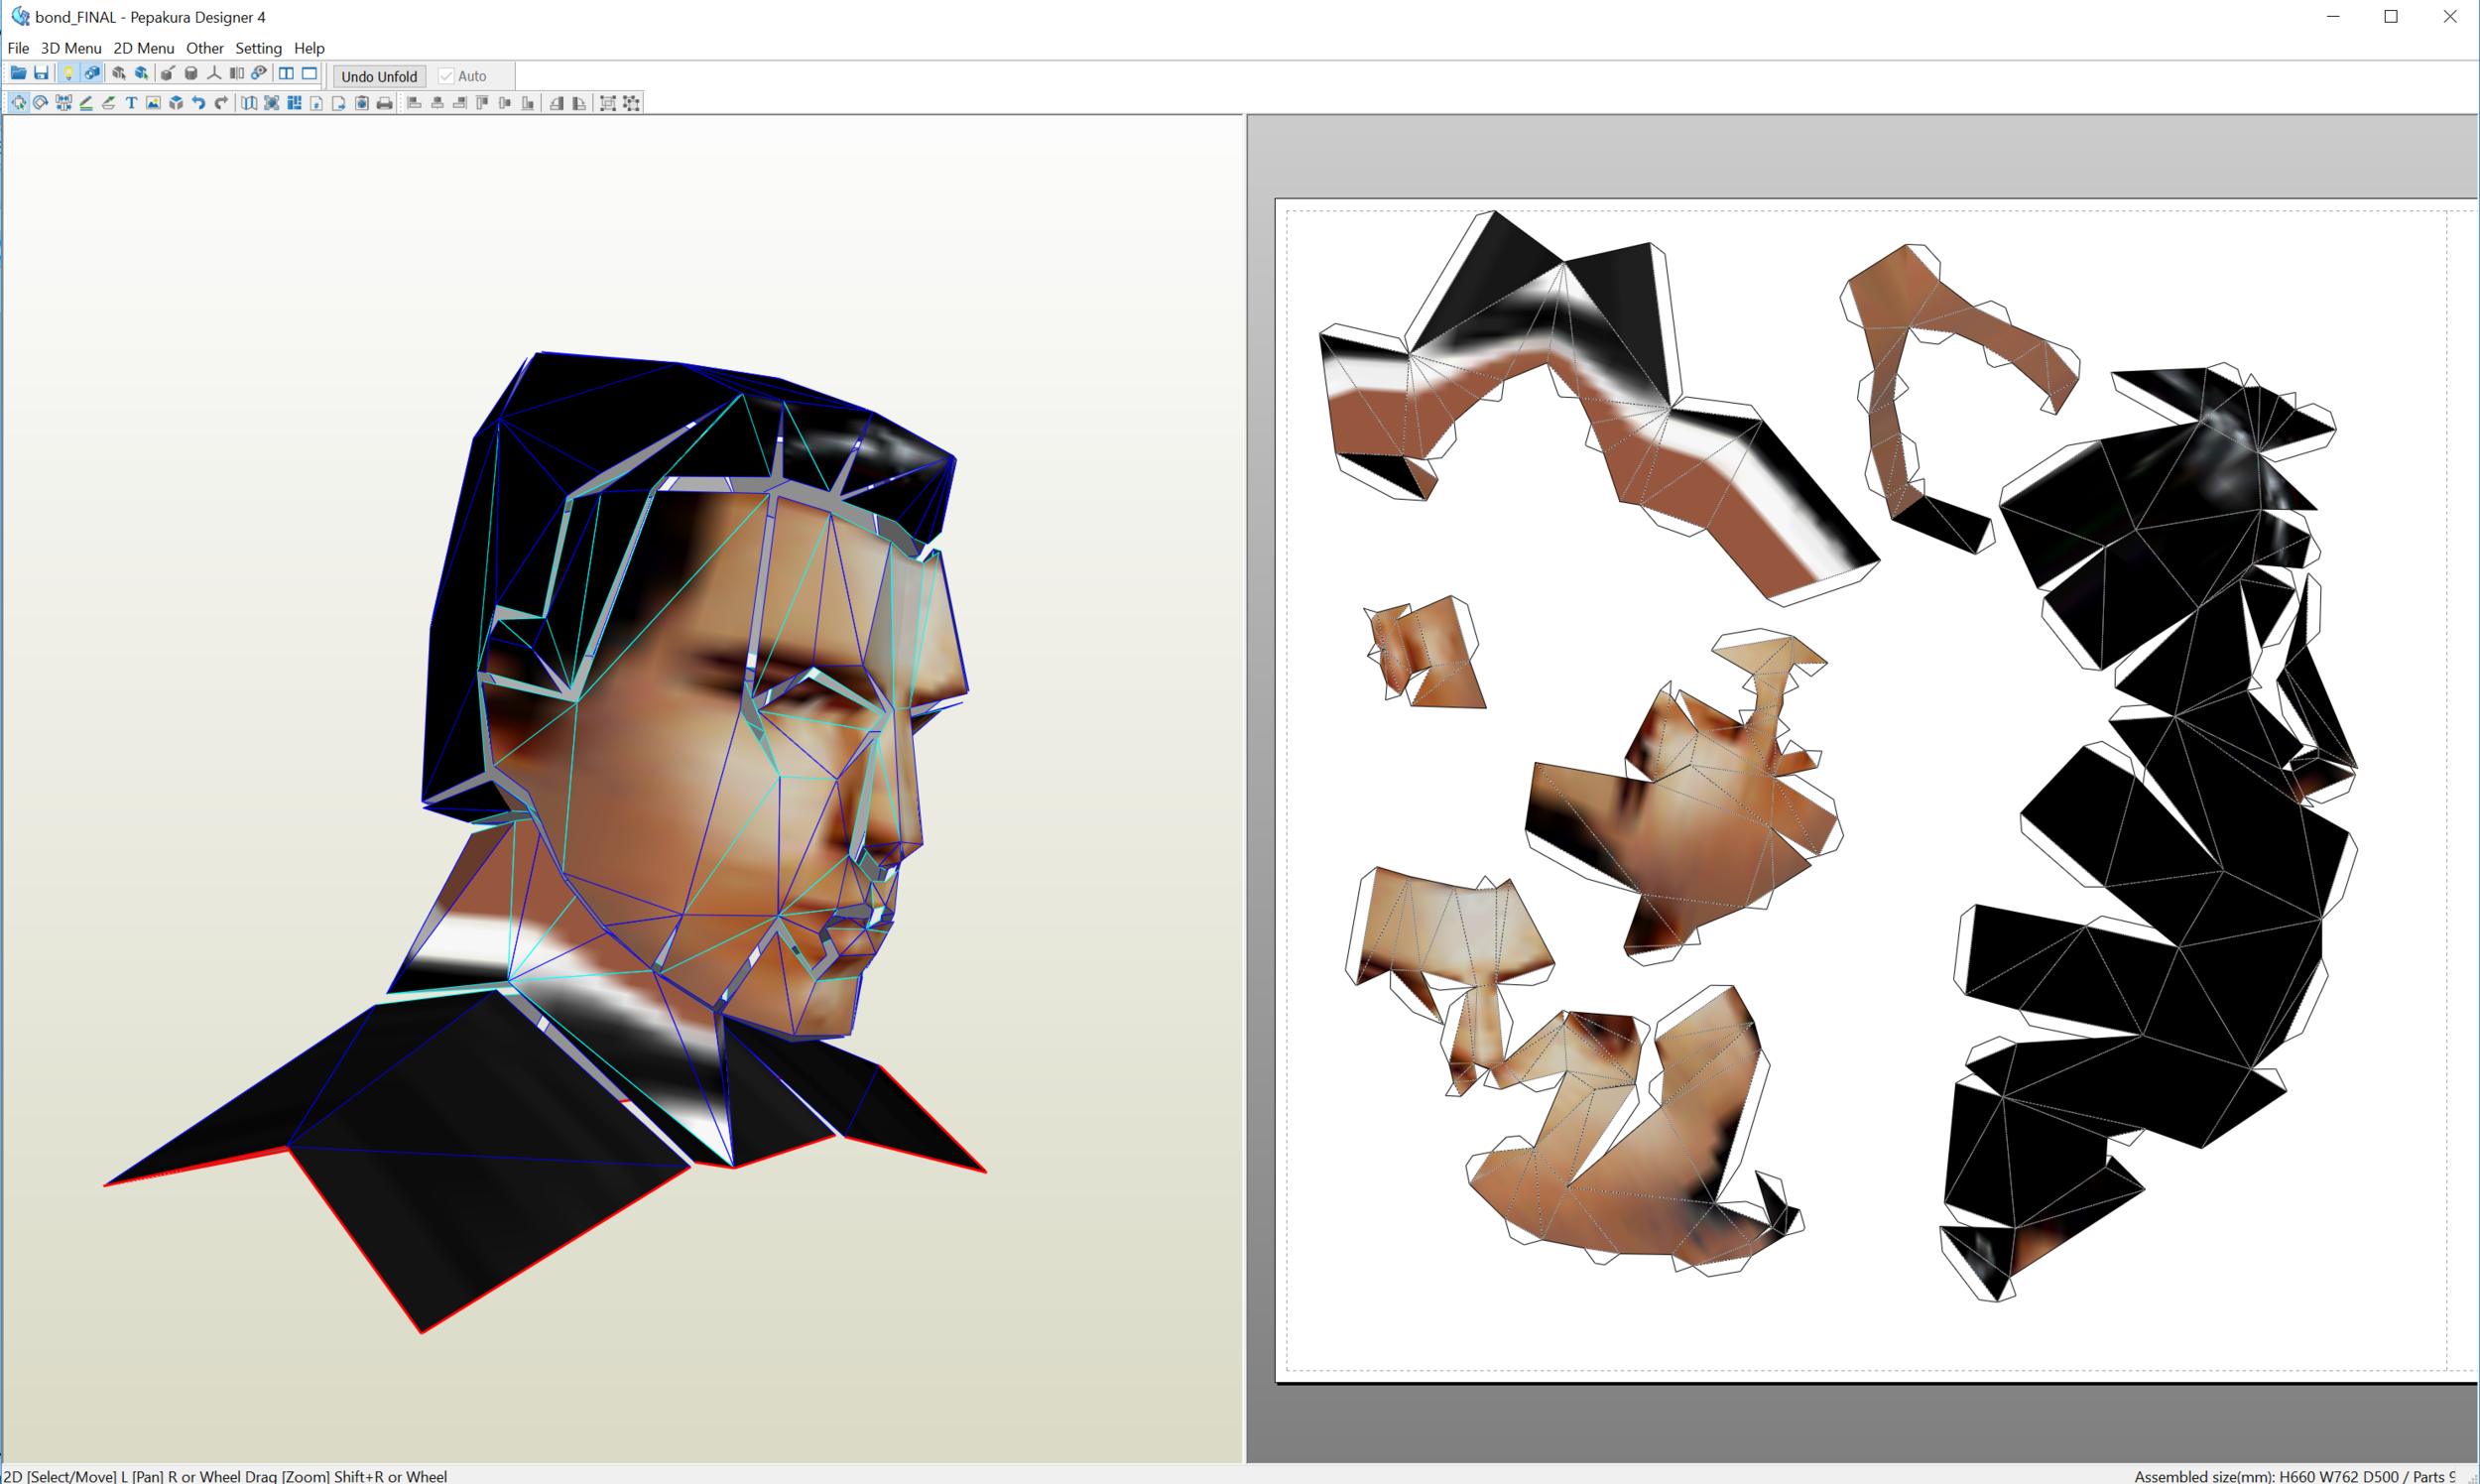
Task: Enable the Auto checkbox
Action: coord(447,76)
